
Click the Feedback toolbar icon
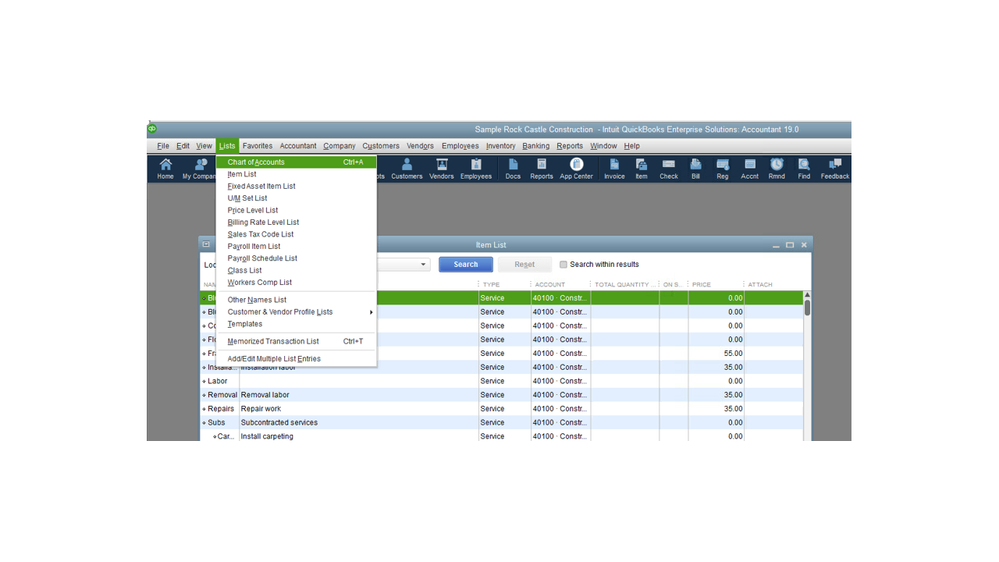point(835,169)
